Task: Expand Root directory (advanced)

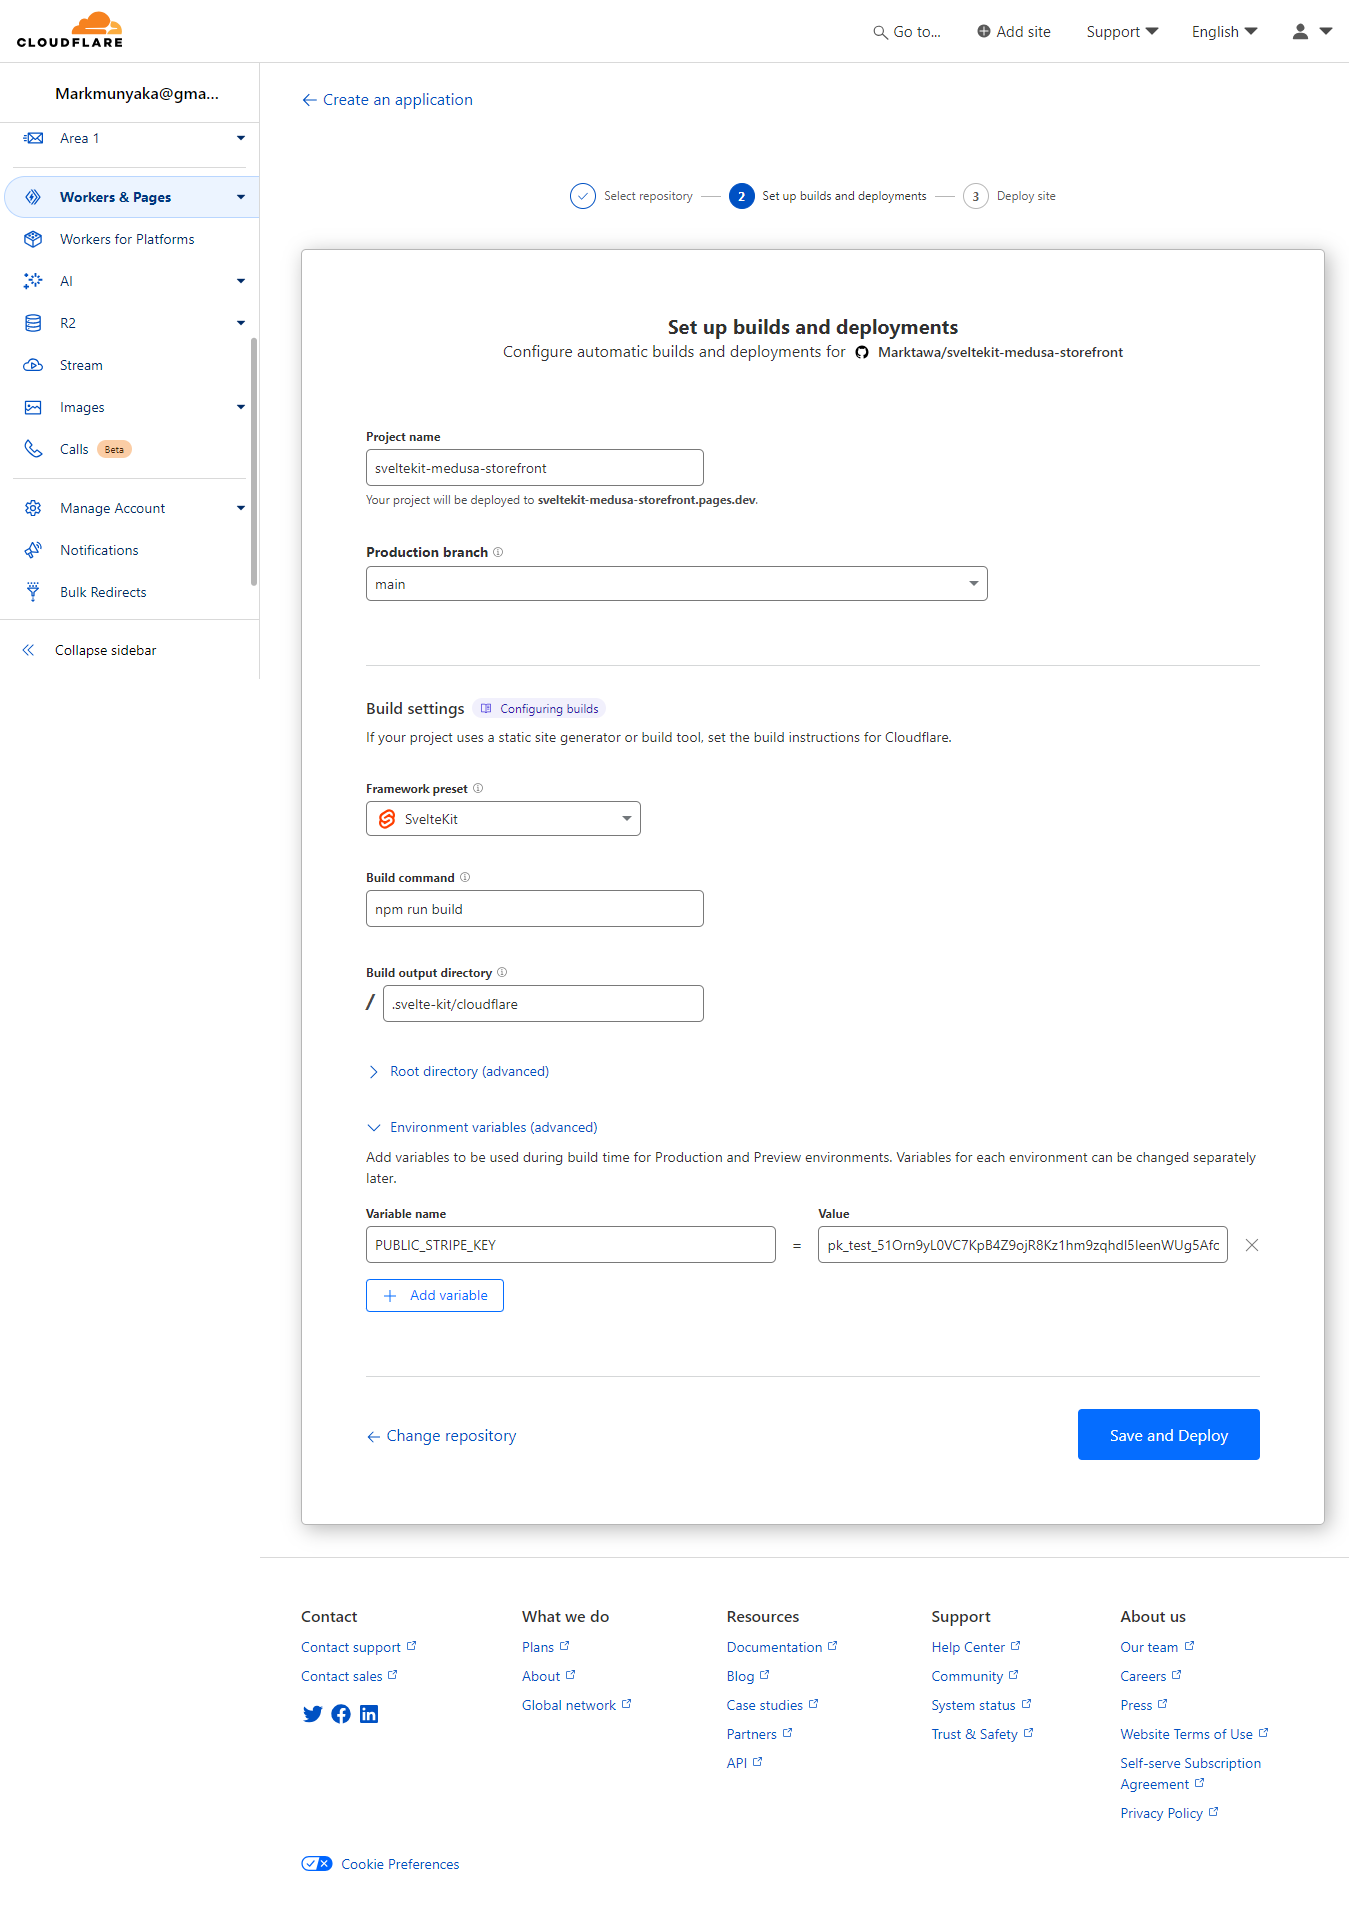Action: 459,1071
